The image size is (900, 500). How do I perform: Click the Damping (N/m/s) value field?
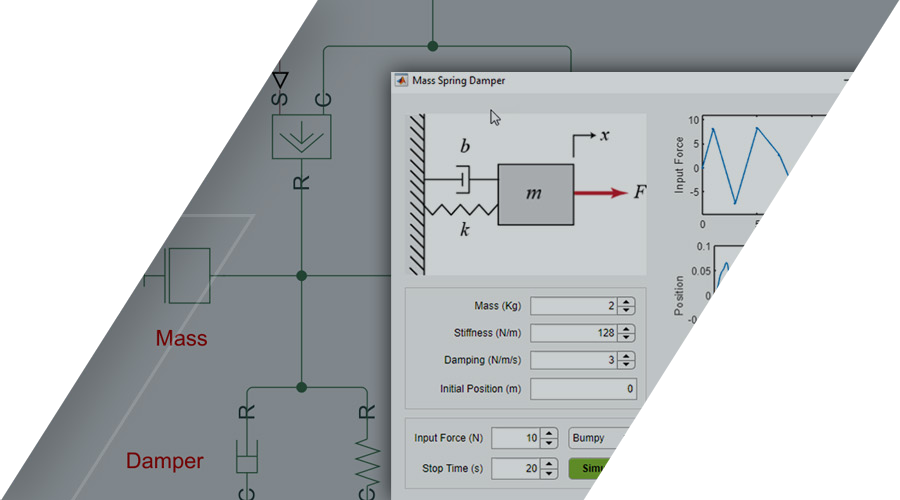coord(573,360)
